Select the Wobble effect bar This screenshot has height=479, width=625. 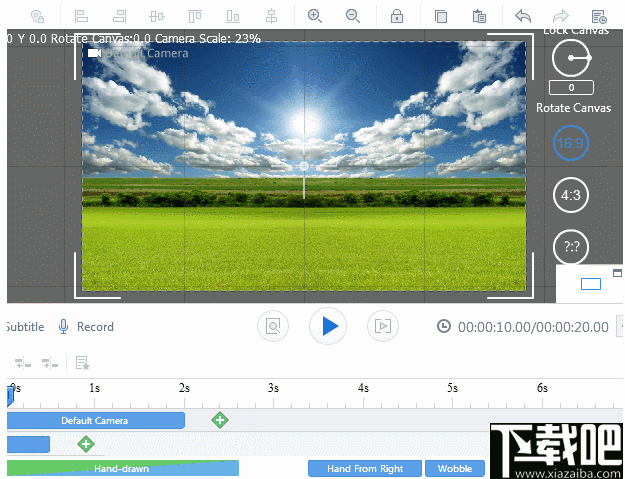pos(455,469)
